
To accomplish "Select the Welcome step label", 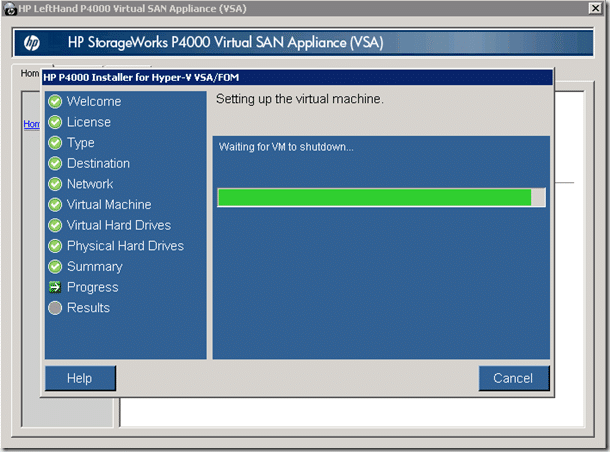I will click(x=94, y=102).
